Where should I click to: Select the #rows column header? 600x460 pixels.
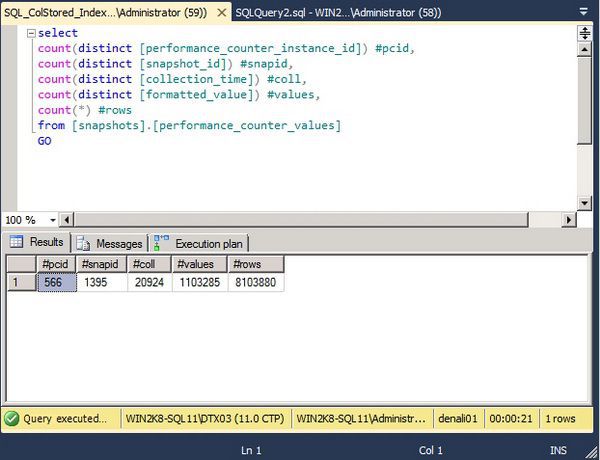tap(256, 264)
